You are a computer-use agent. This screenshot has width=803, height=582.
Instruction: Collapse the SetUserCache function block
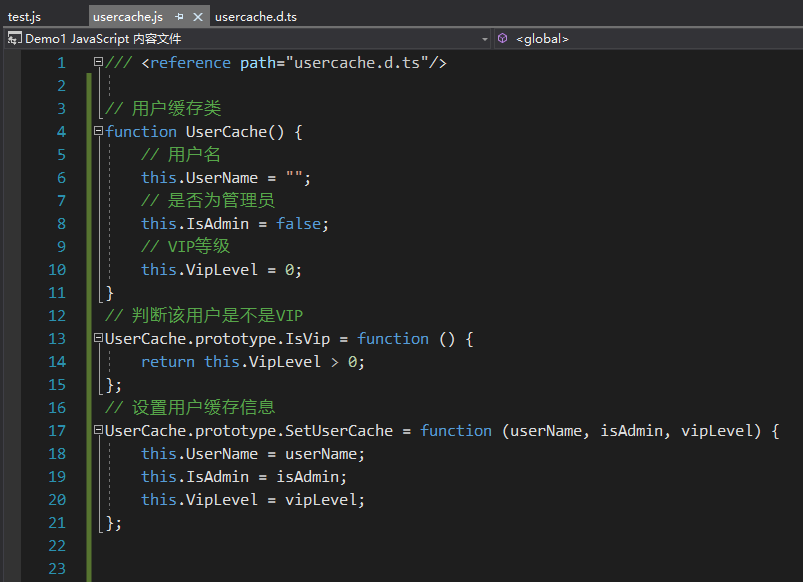[98, 430]
